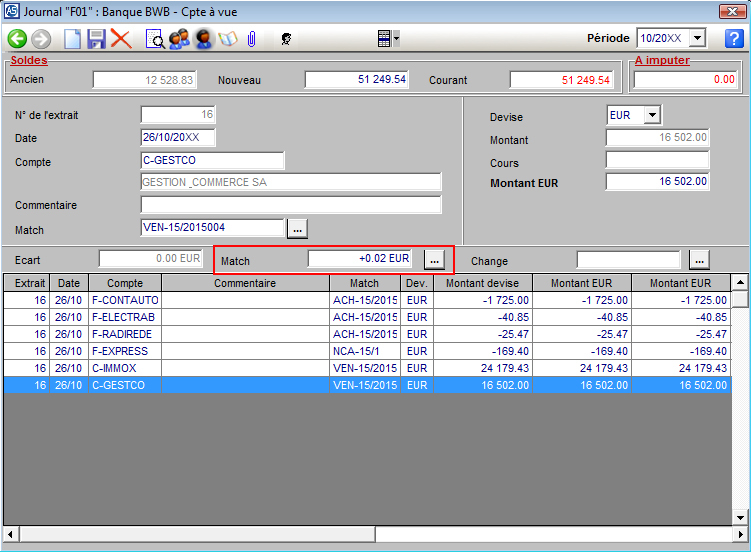Open the open-book icon in toolbar
Image resolution: width=751 pixels, height=552 pixels.
pos(228,39)
